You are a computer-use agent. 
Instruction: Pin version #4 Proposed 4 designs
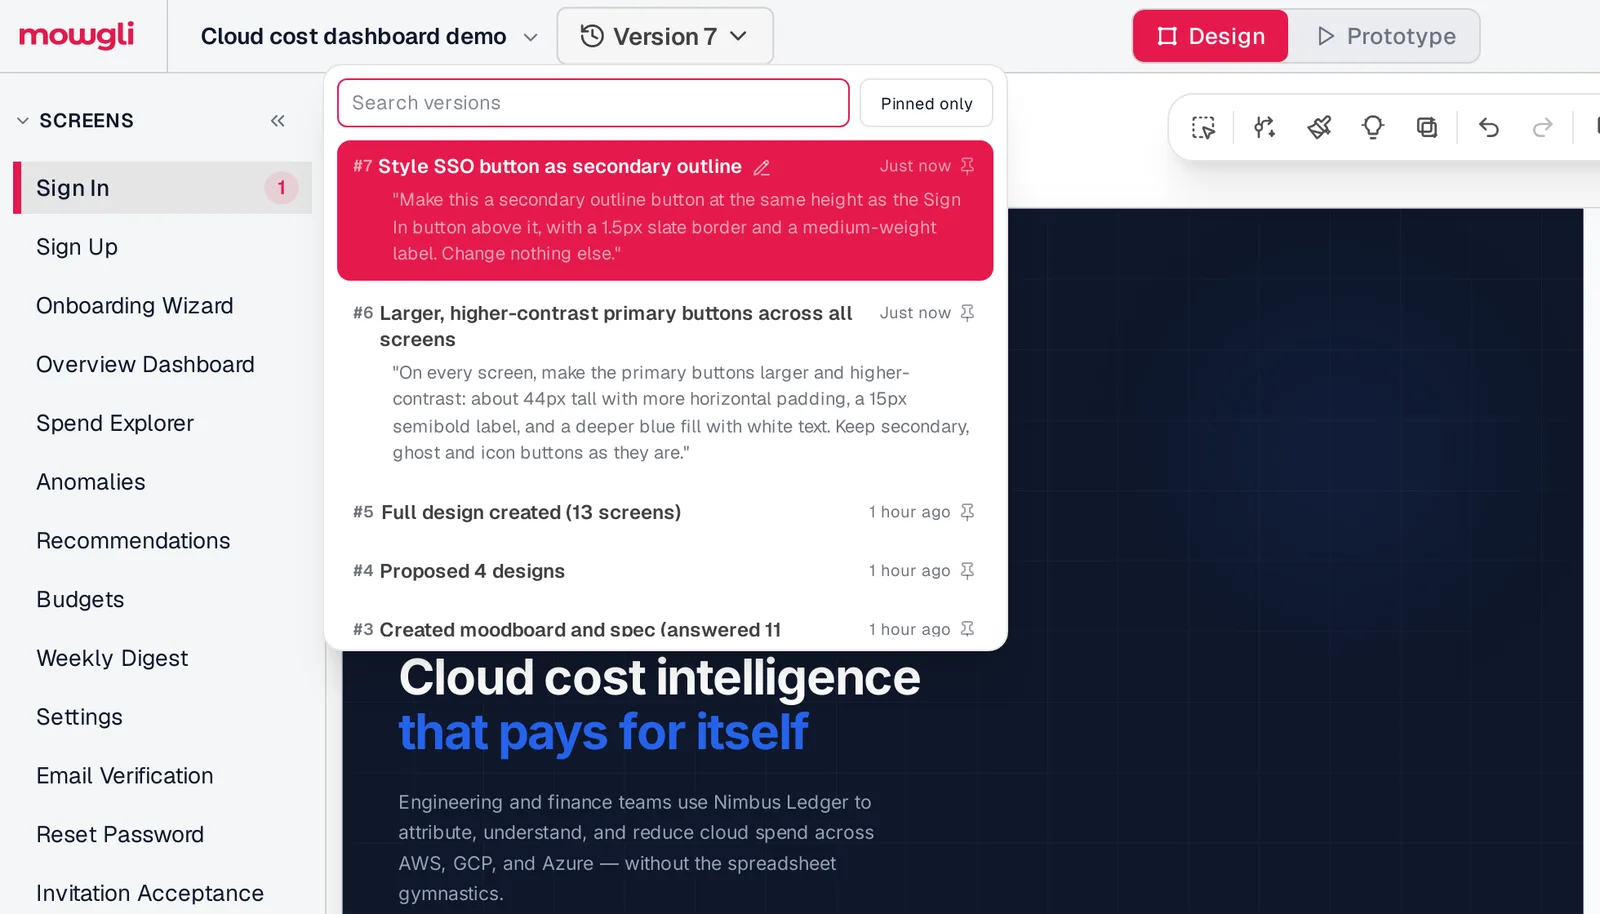tap(967, 571)
